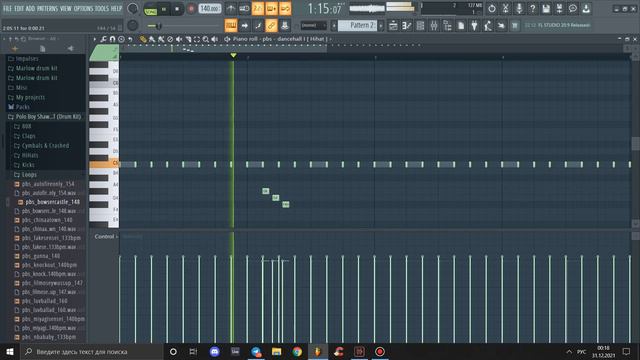This screenshot has width=640, height=360.
Task: Open the chat/news bubble icon
Action: click(x=573, y=9)
